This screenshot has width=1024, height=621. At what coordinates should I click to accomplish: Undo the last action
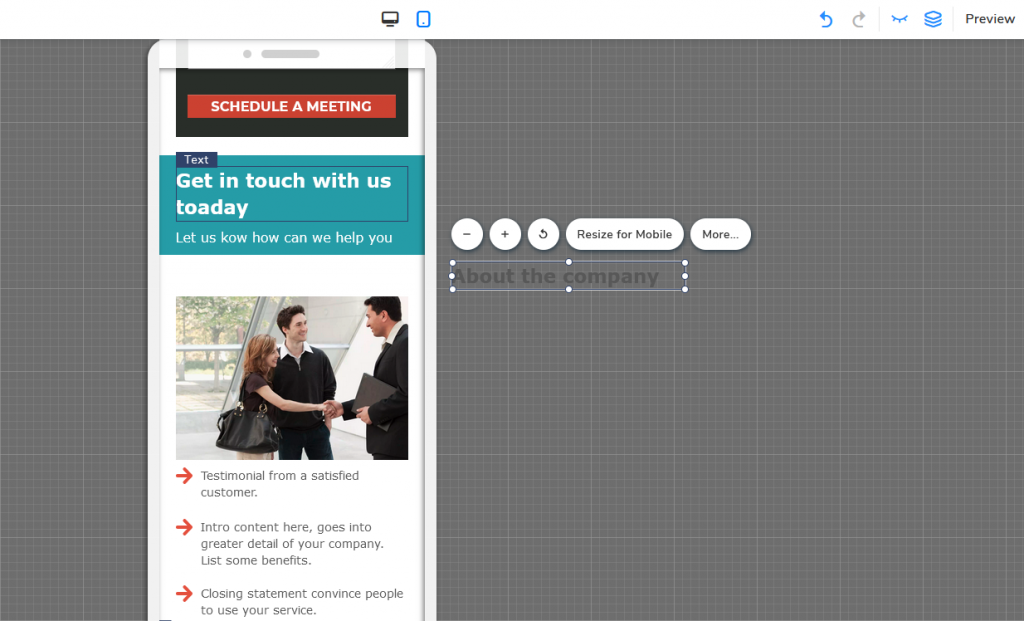(x=826, y=20)
